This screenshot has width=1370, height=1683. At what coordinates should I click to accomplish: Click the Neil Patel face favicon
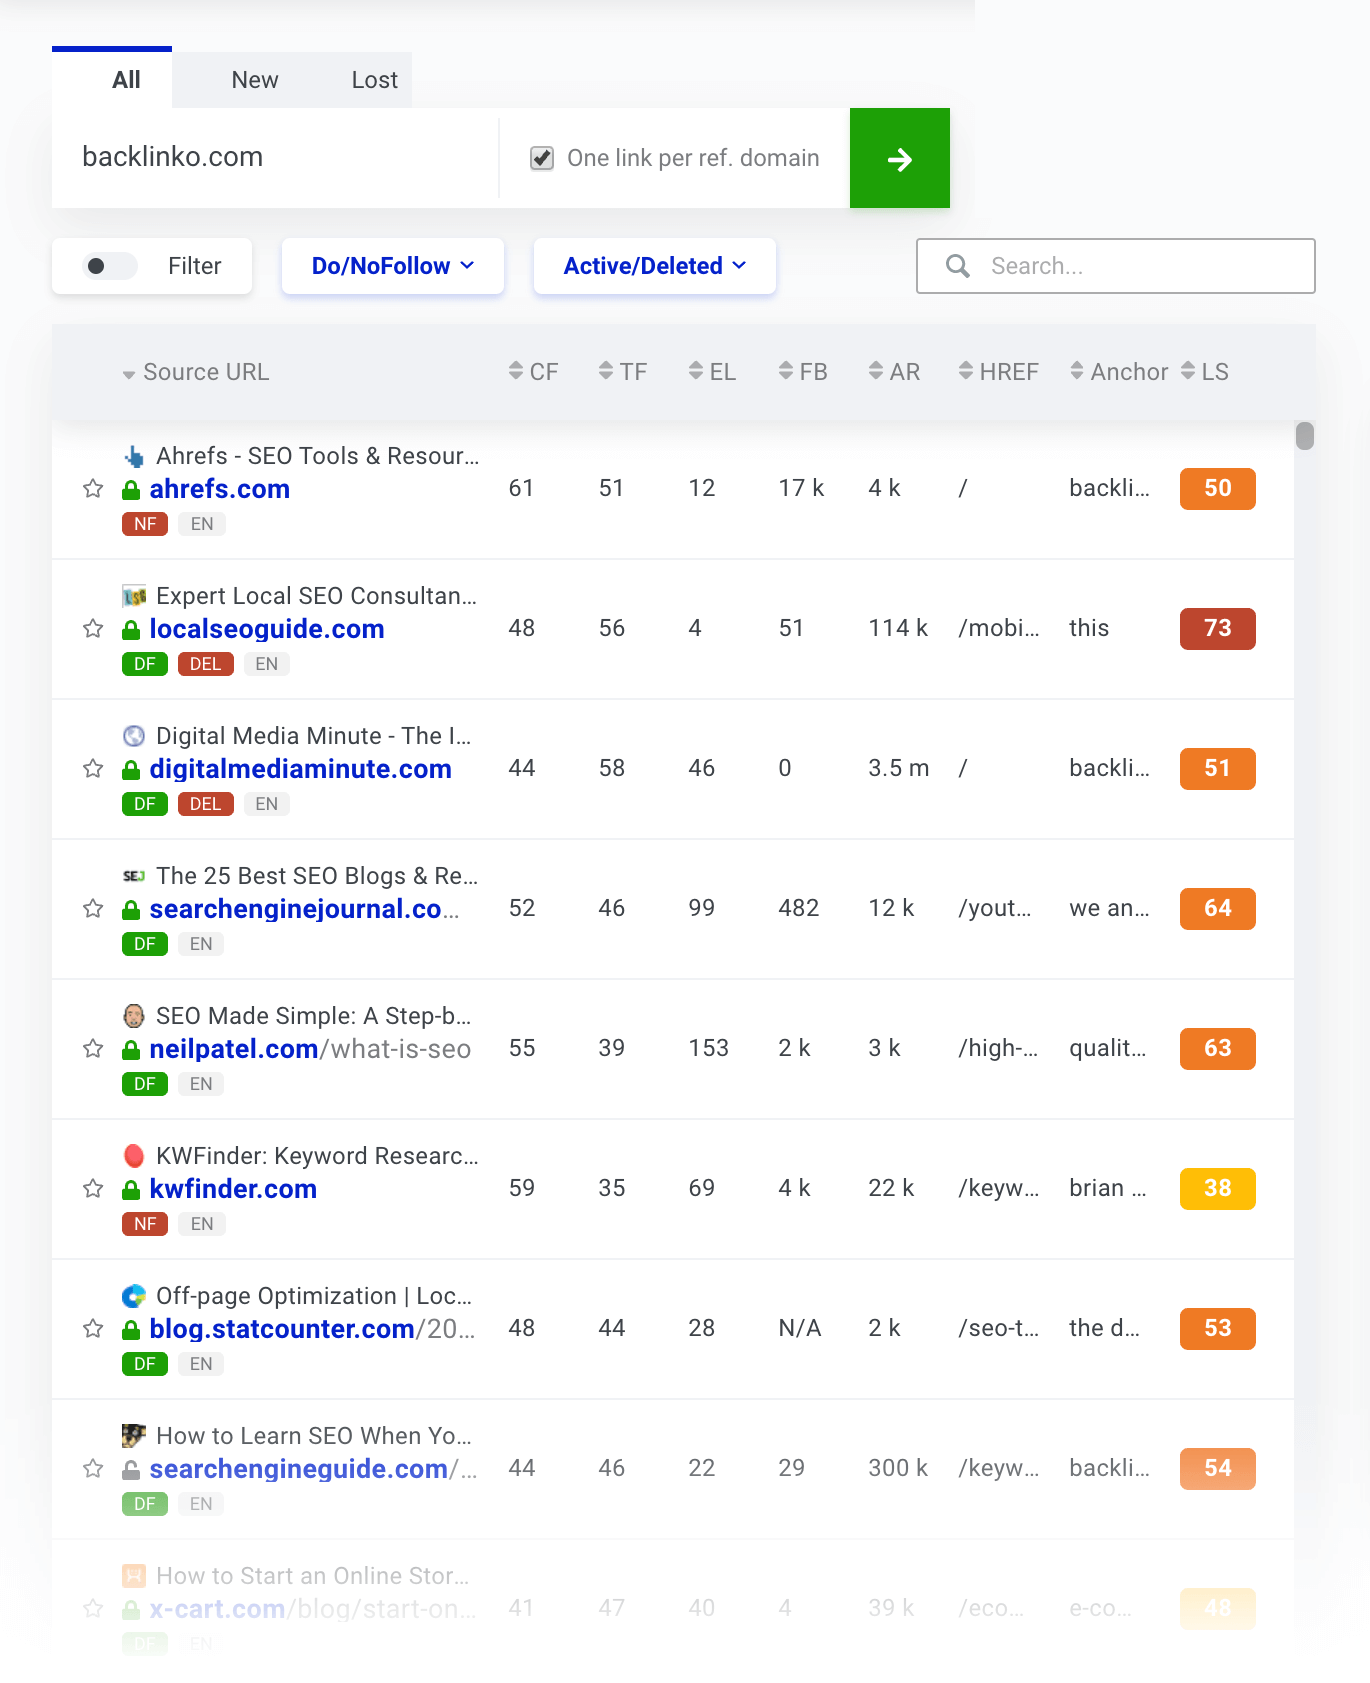[134, 1017]
